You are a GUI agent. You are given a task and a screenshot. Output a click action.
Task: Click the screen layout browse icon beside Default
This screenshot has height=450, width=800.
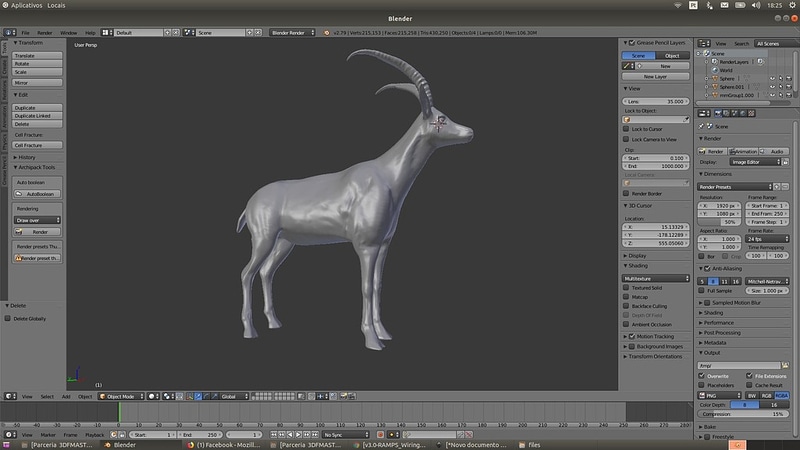coord(106,32)
